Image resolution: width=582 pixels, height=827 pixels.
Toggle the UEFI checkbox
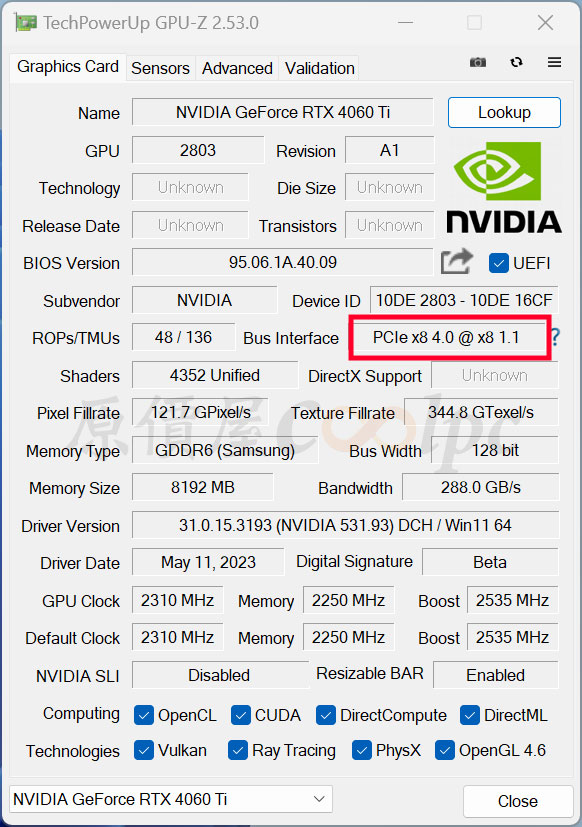coord(499,263)
